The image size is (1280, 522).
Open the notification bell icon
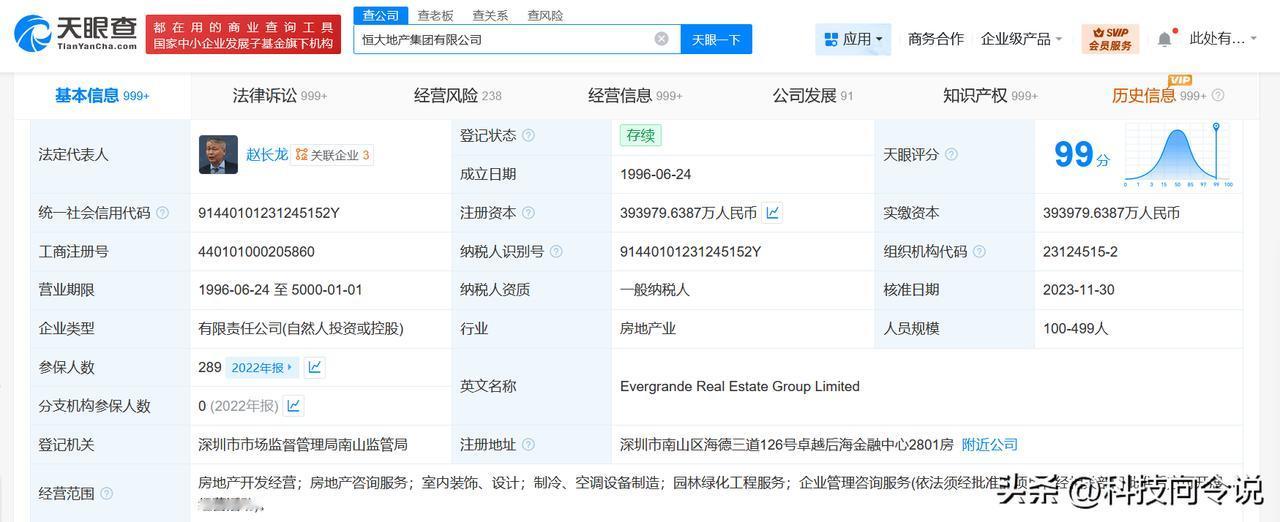click(1164, 39)
